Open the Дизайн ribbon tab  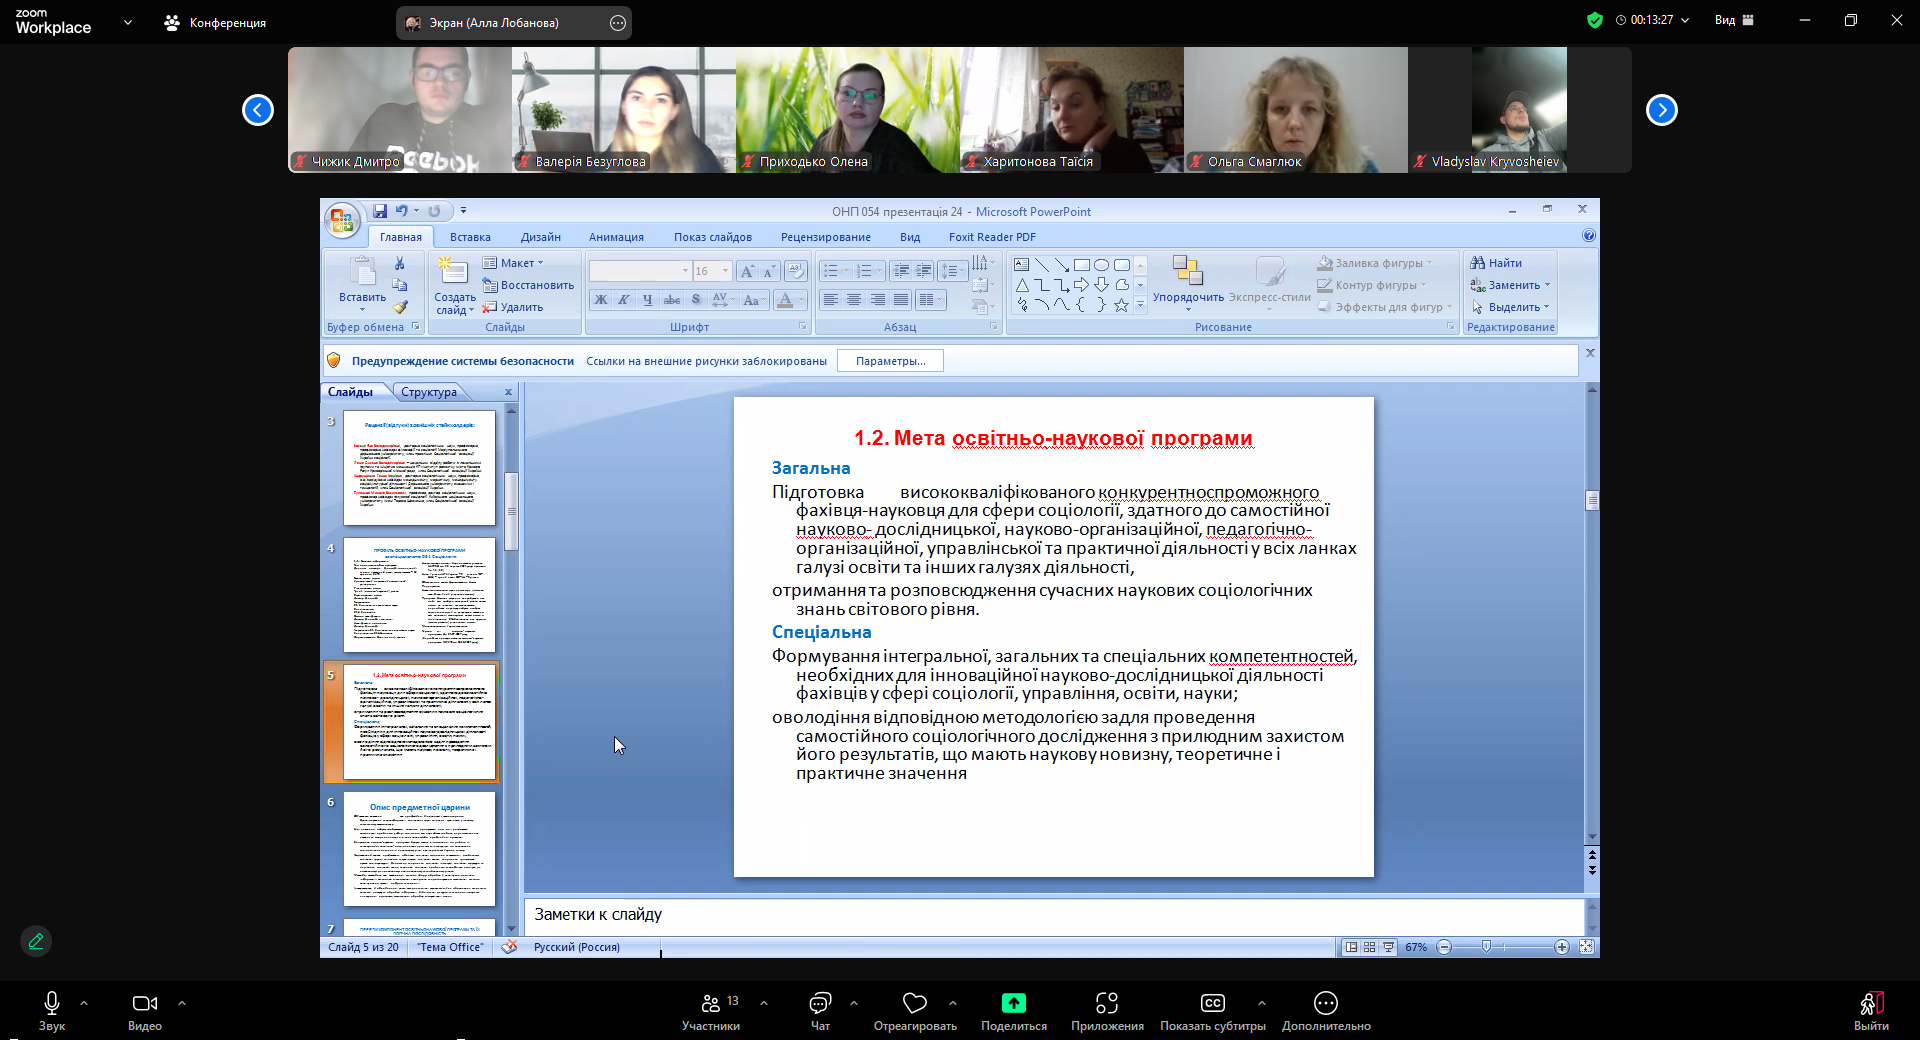click(541, 237)
